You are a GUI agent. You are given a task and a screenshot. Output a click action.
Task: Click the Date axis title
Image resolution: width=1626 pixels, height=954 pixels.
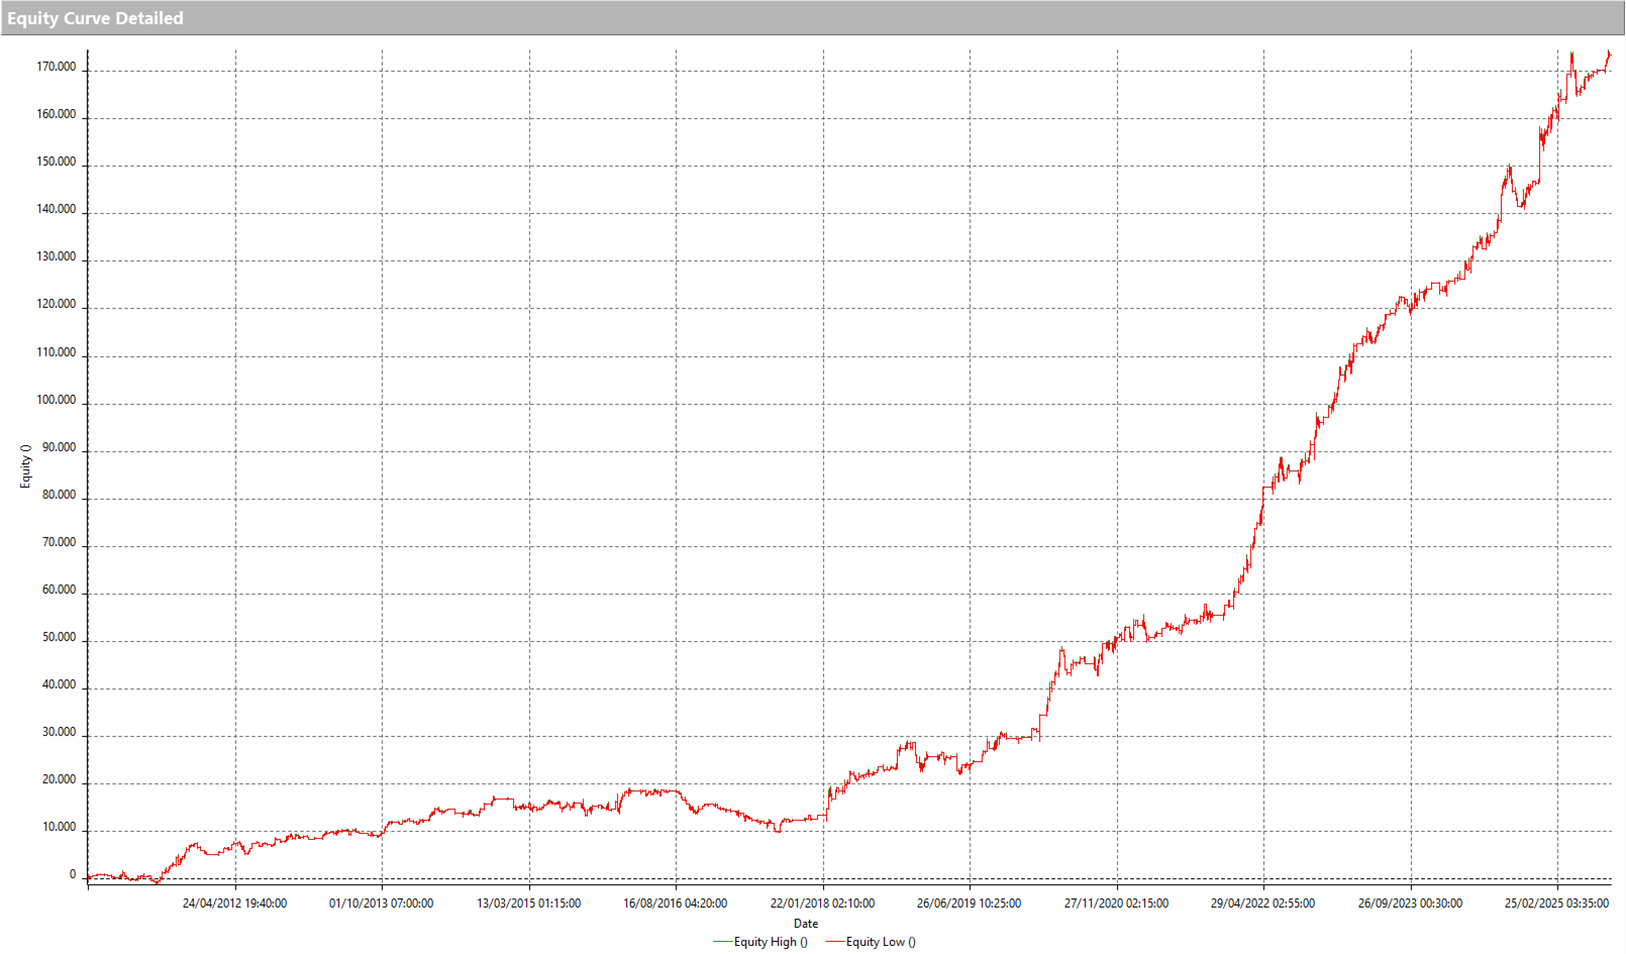point(805,924)
